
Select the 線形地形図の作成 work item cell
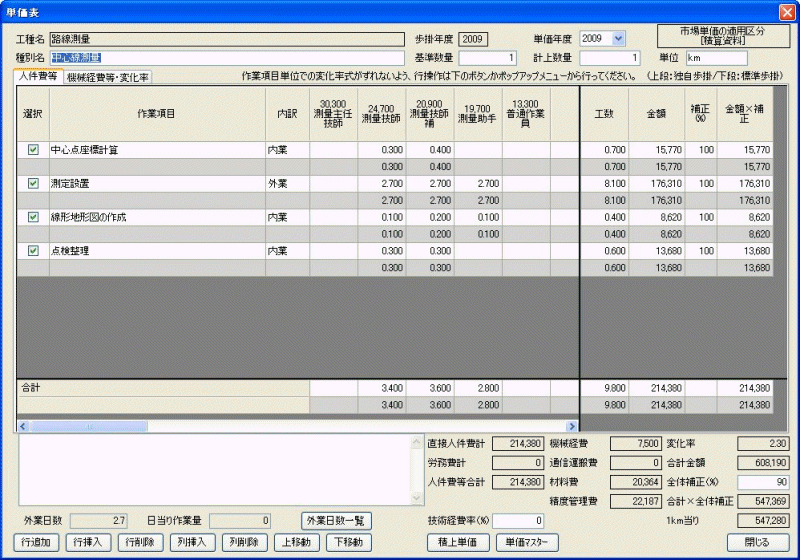pos(157,217)
